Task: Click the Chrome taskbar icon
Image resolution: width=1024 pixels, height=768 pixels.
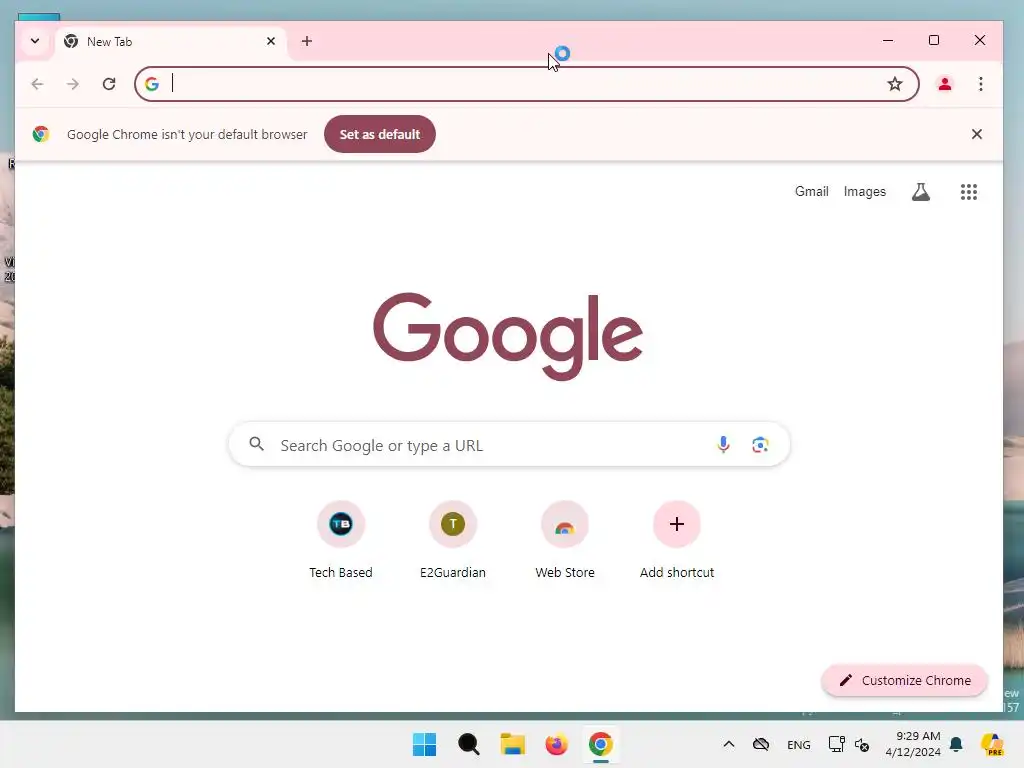Action: (601, 744)
